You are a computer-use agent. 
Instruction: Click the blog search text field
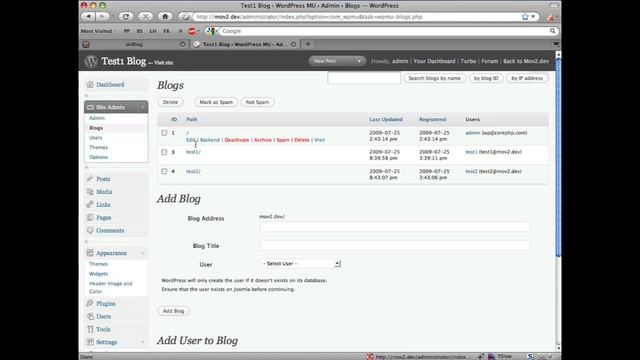pyautogui.click(x=364, y=78)
